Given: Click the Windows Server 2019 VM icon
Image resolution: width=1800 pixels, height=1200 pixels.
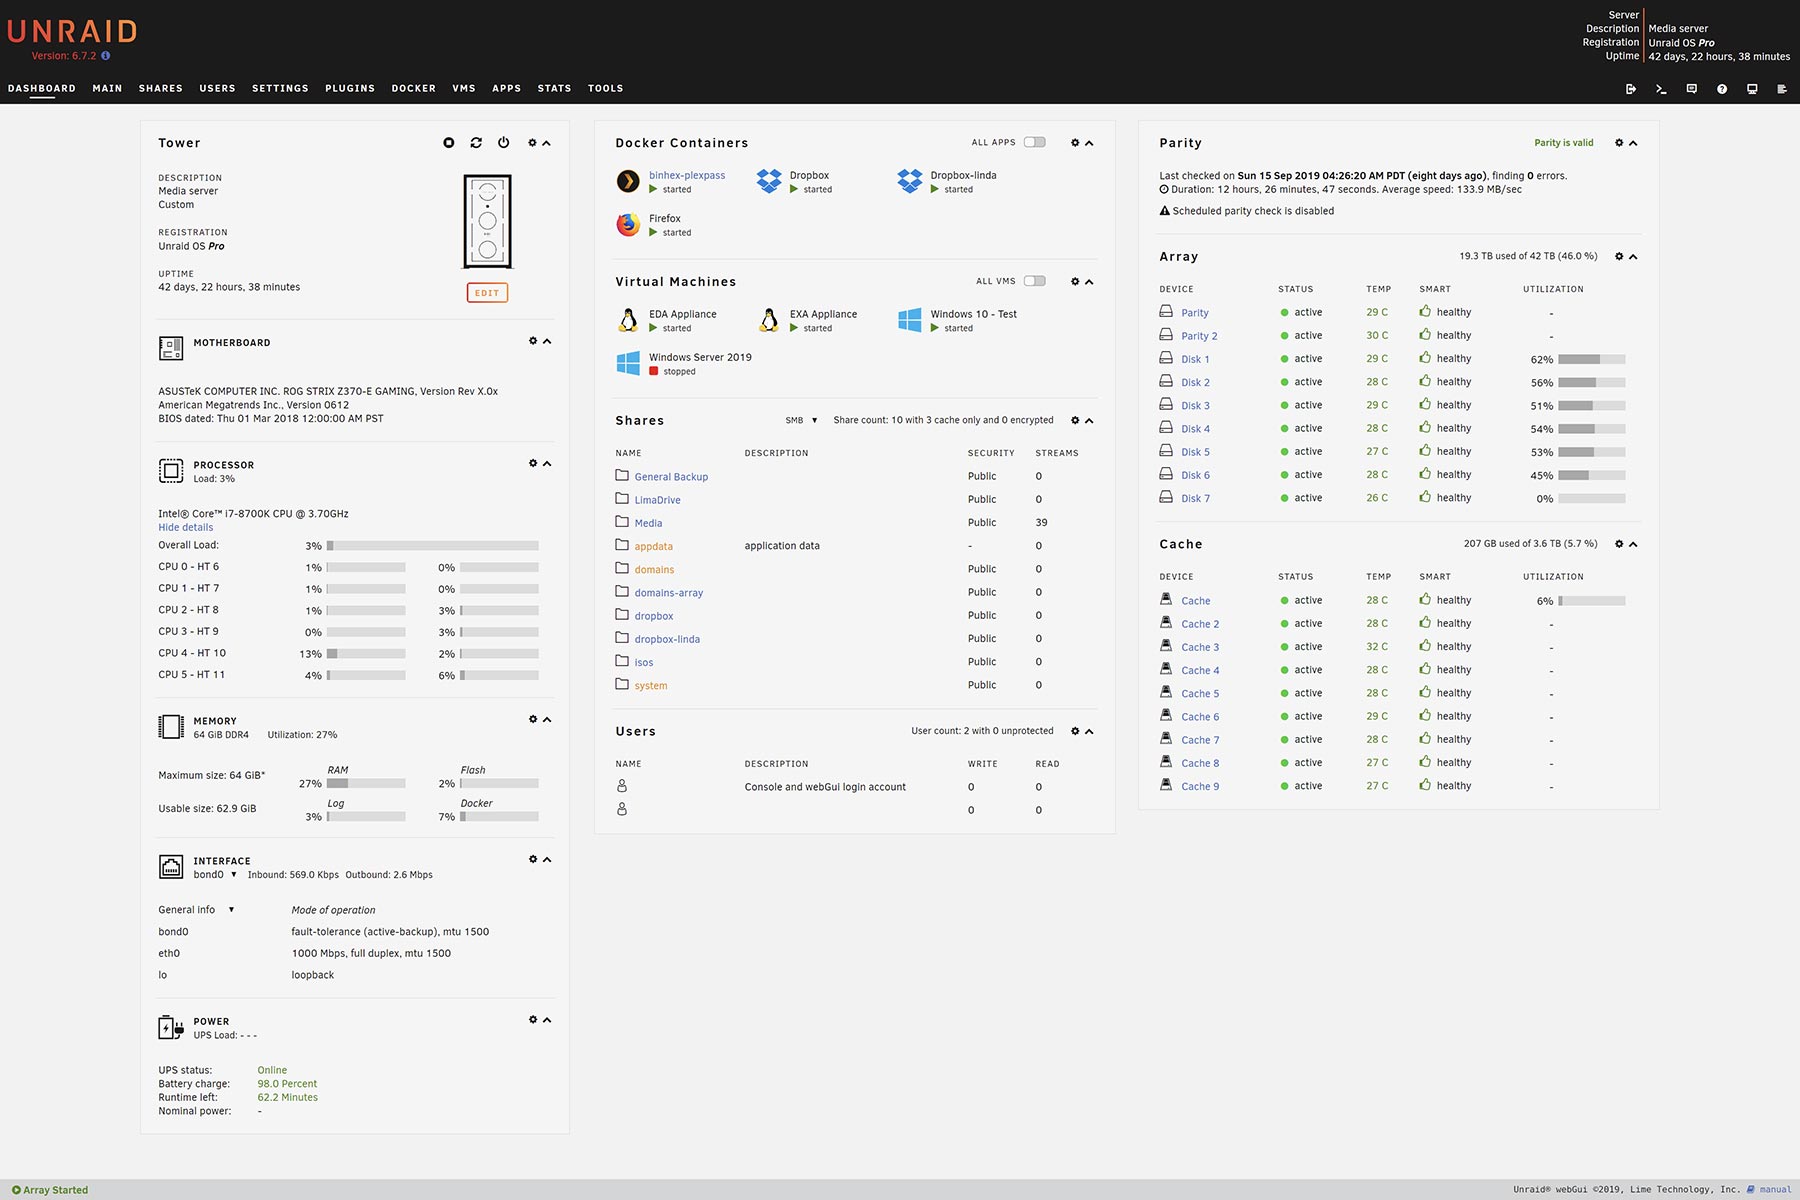Looking at the screenshot, I should [628, 363].
